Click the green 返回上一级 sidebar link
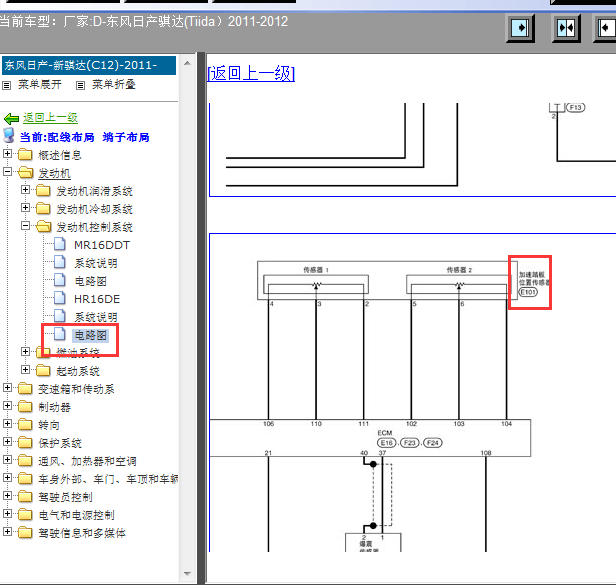 [50, 117]
